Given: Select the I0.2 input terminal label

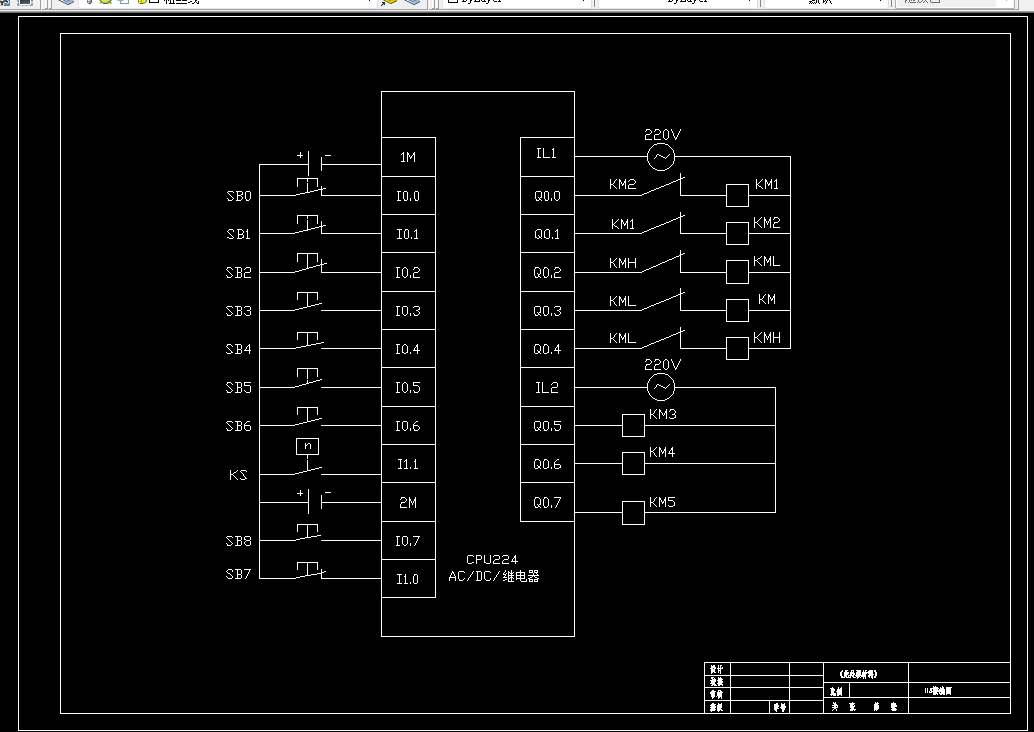Looking at the screenshot, I should [x=408, y=272].
